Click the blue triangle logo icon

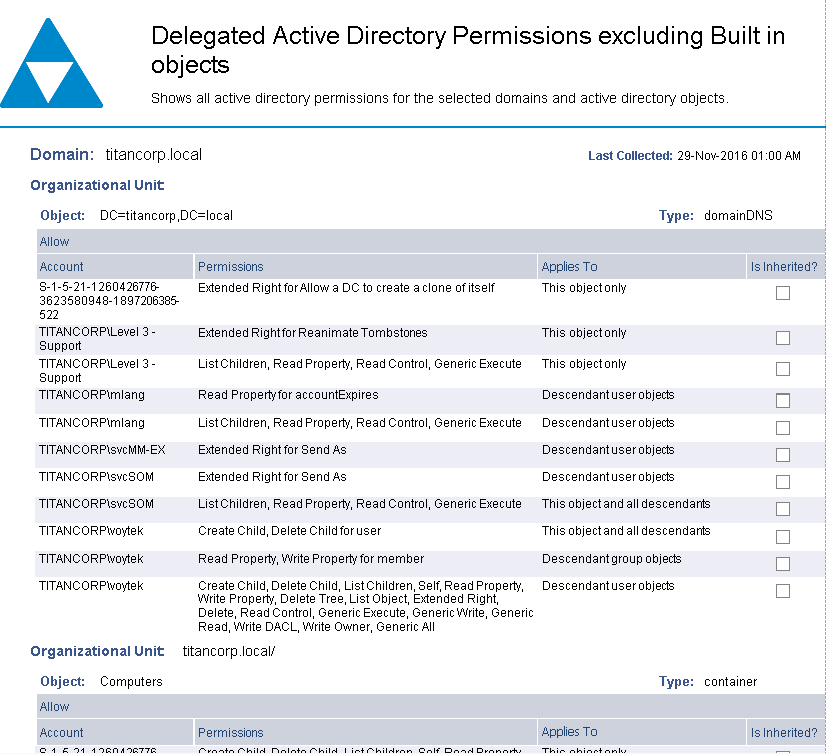click(51, 64)
